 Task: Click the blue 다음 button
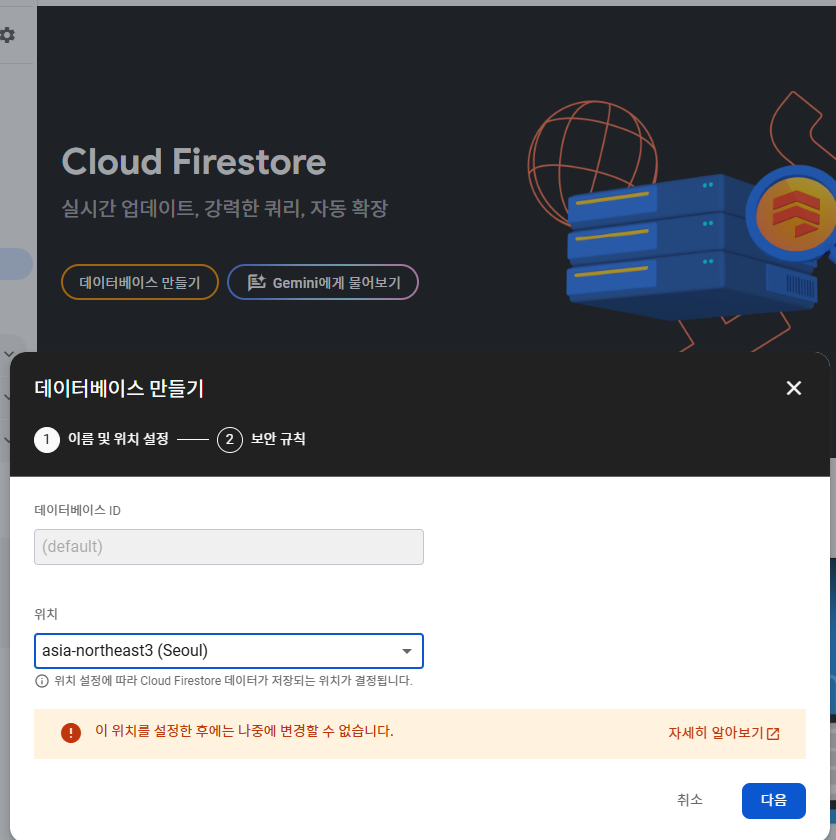(x=773, y=800)
